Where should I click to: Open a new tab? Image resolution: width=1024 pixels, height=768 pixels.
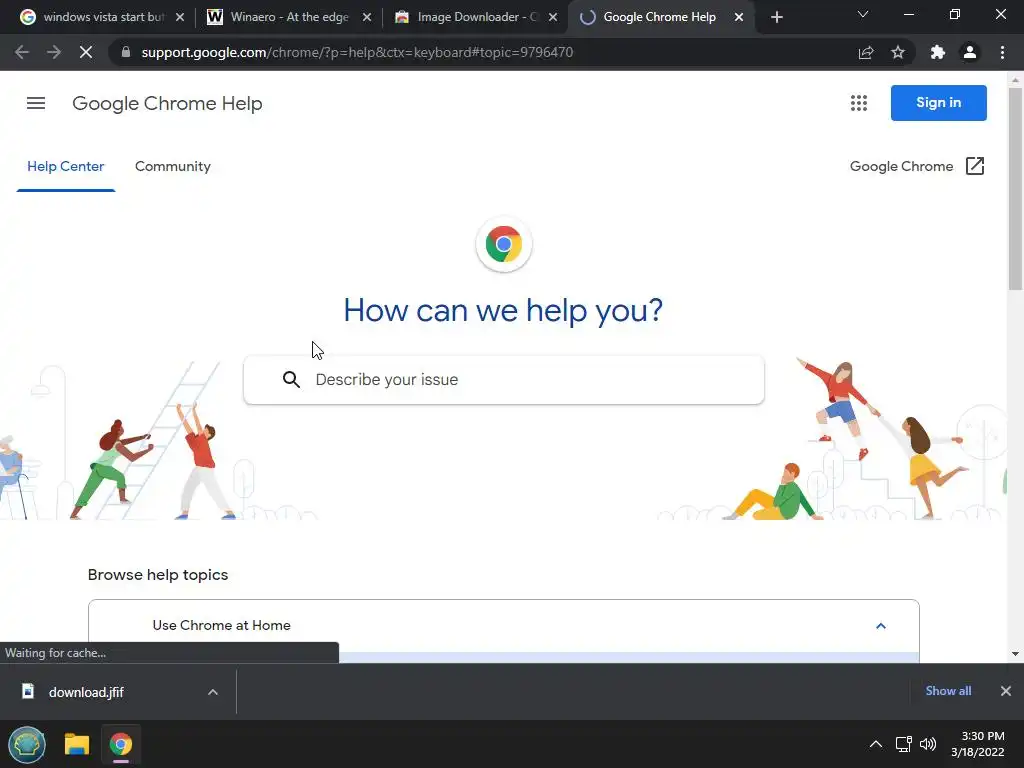tap(776, 17)
